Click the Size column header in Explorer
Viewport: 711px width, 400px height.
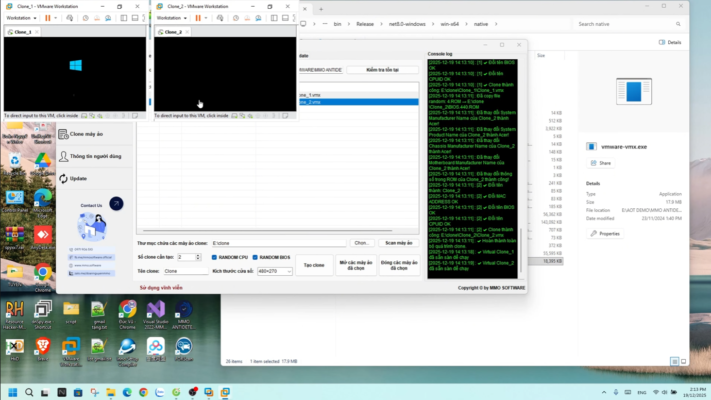click(x=541, y=55)
